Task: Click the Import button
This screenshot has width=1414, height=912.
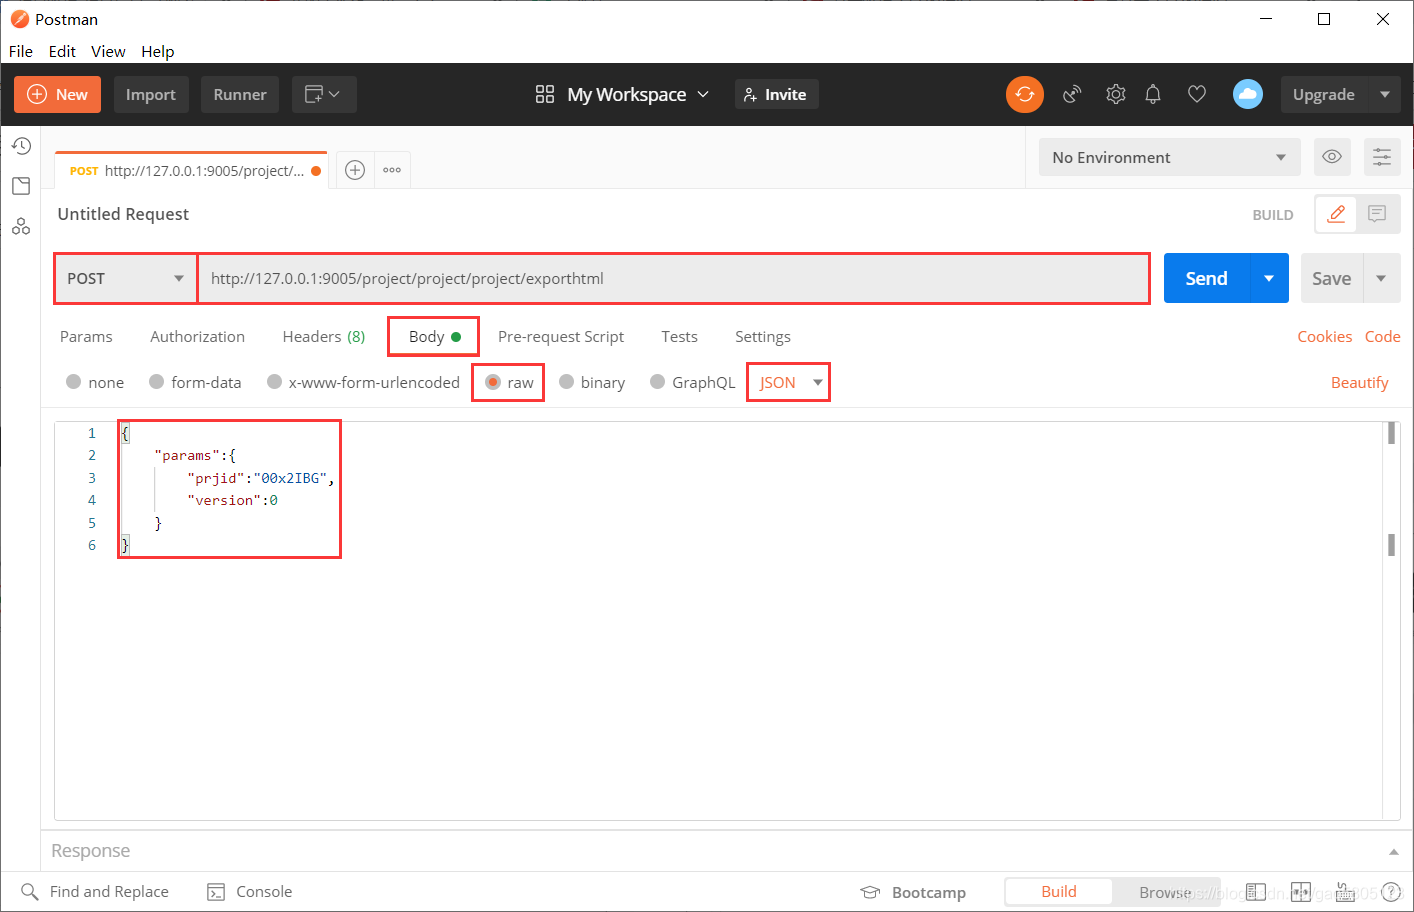Action: click(x=151, y=94)
